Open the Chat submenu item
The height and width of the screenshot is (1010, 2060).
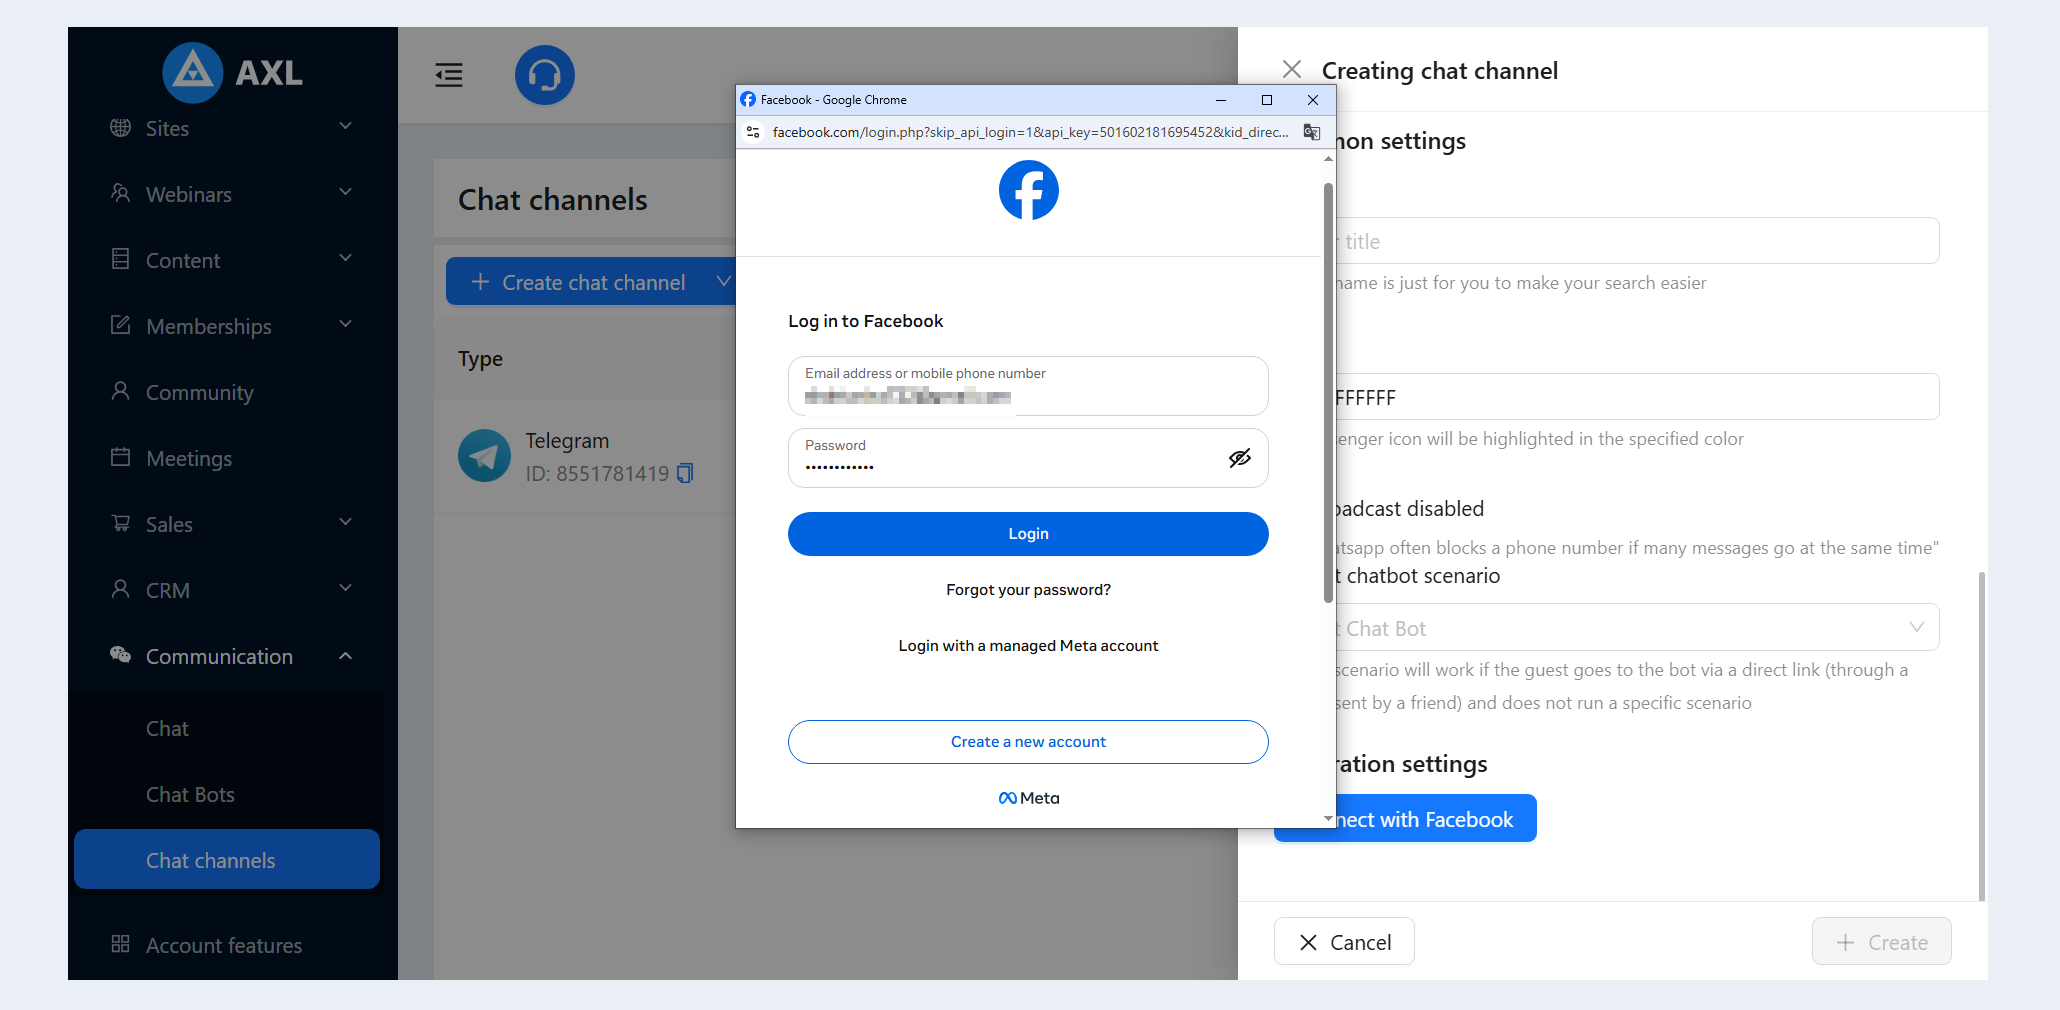(227, 729)
